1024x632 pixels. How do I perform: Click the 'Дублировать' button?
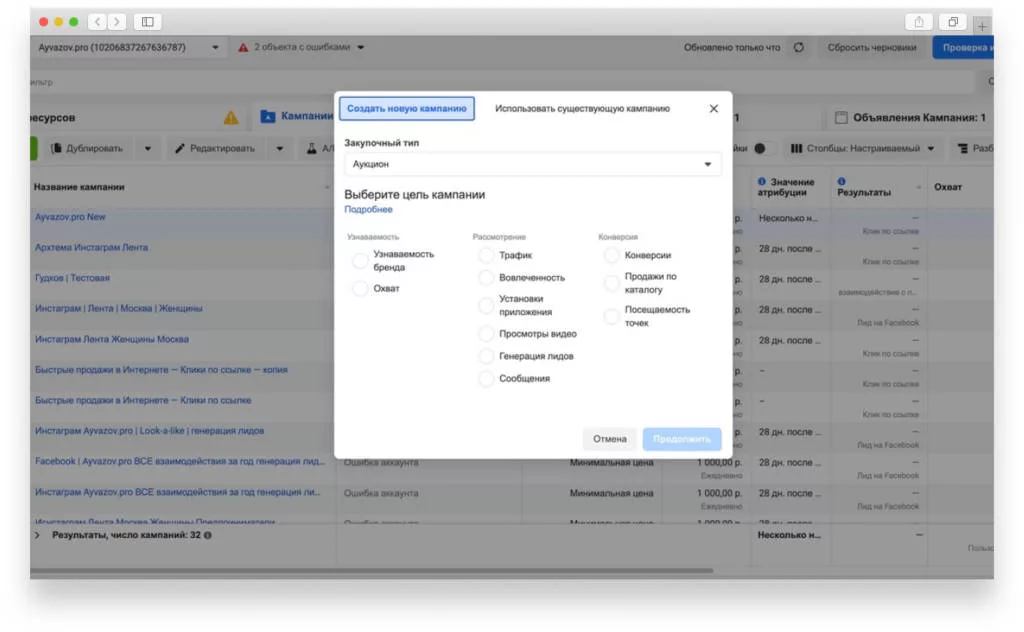tap(88, 148)
